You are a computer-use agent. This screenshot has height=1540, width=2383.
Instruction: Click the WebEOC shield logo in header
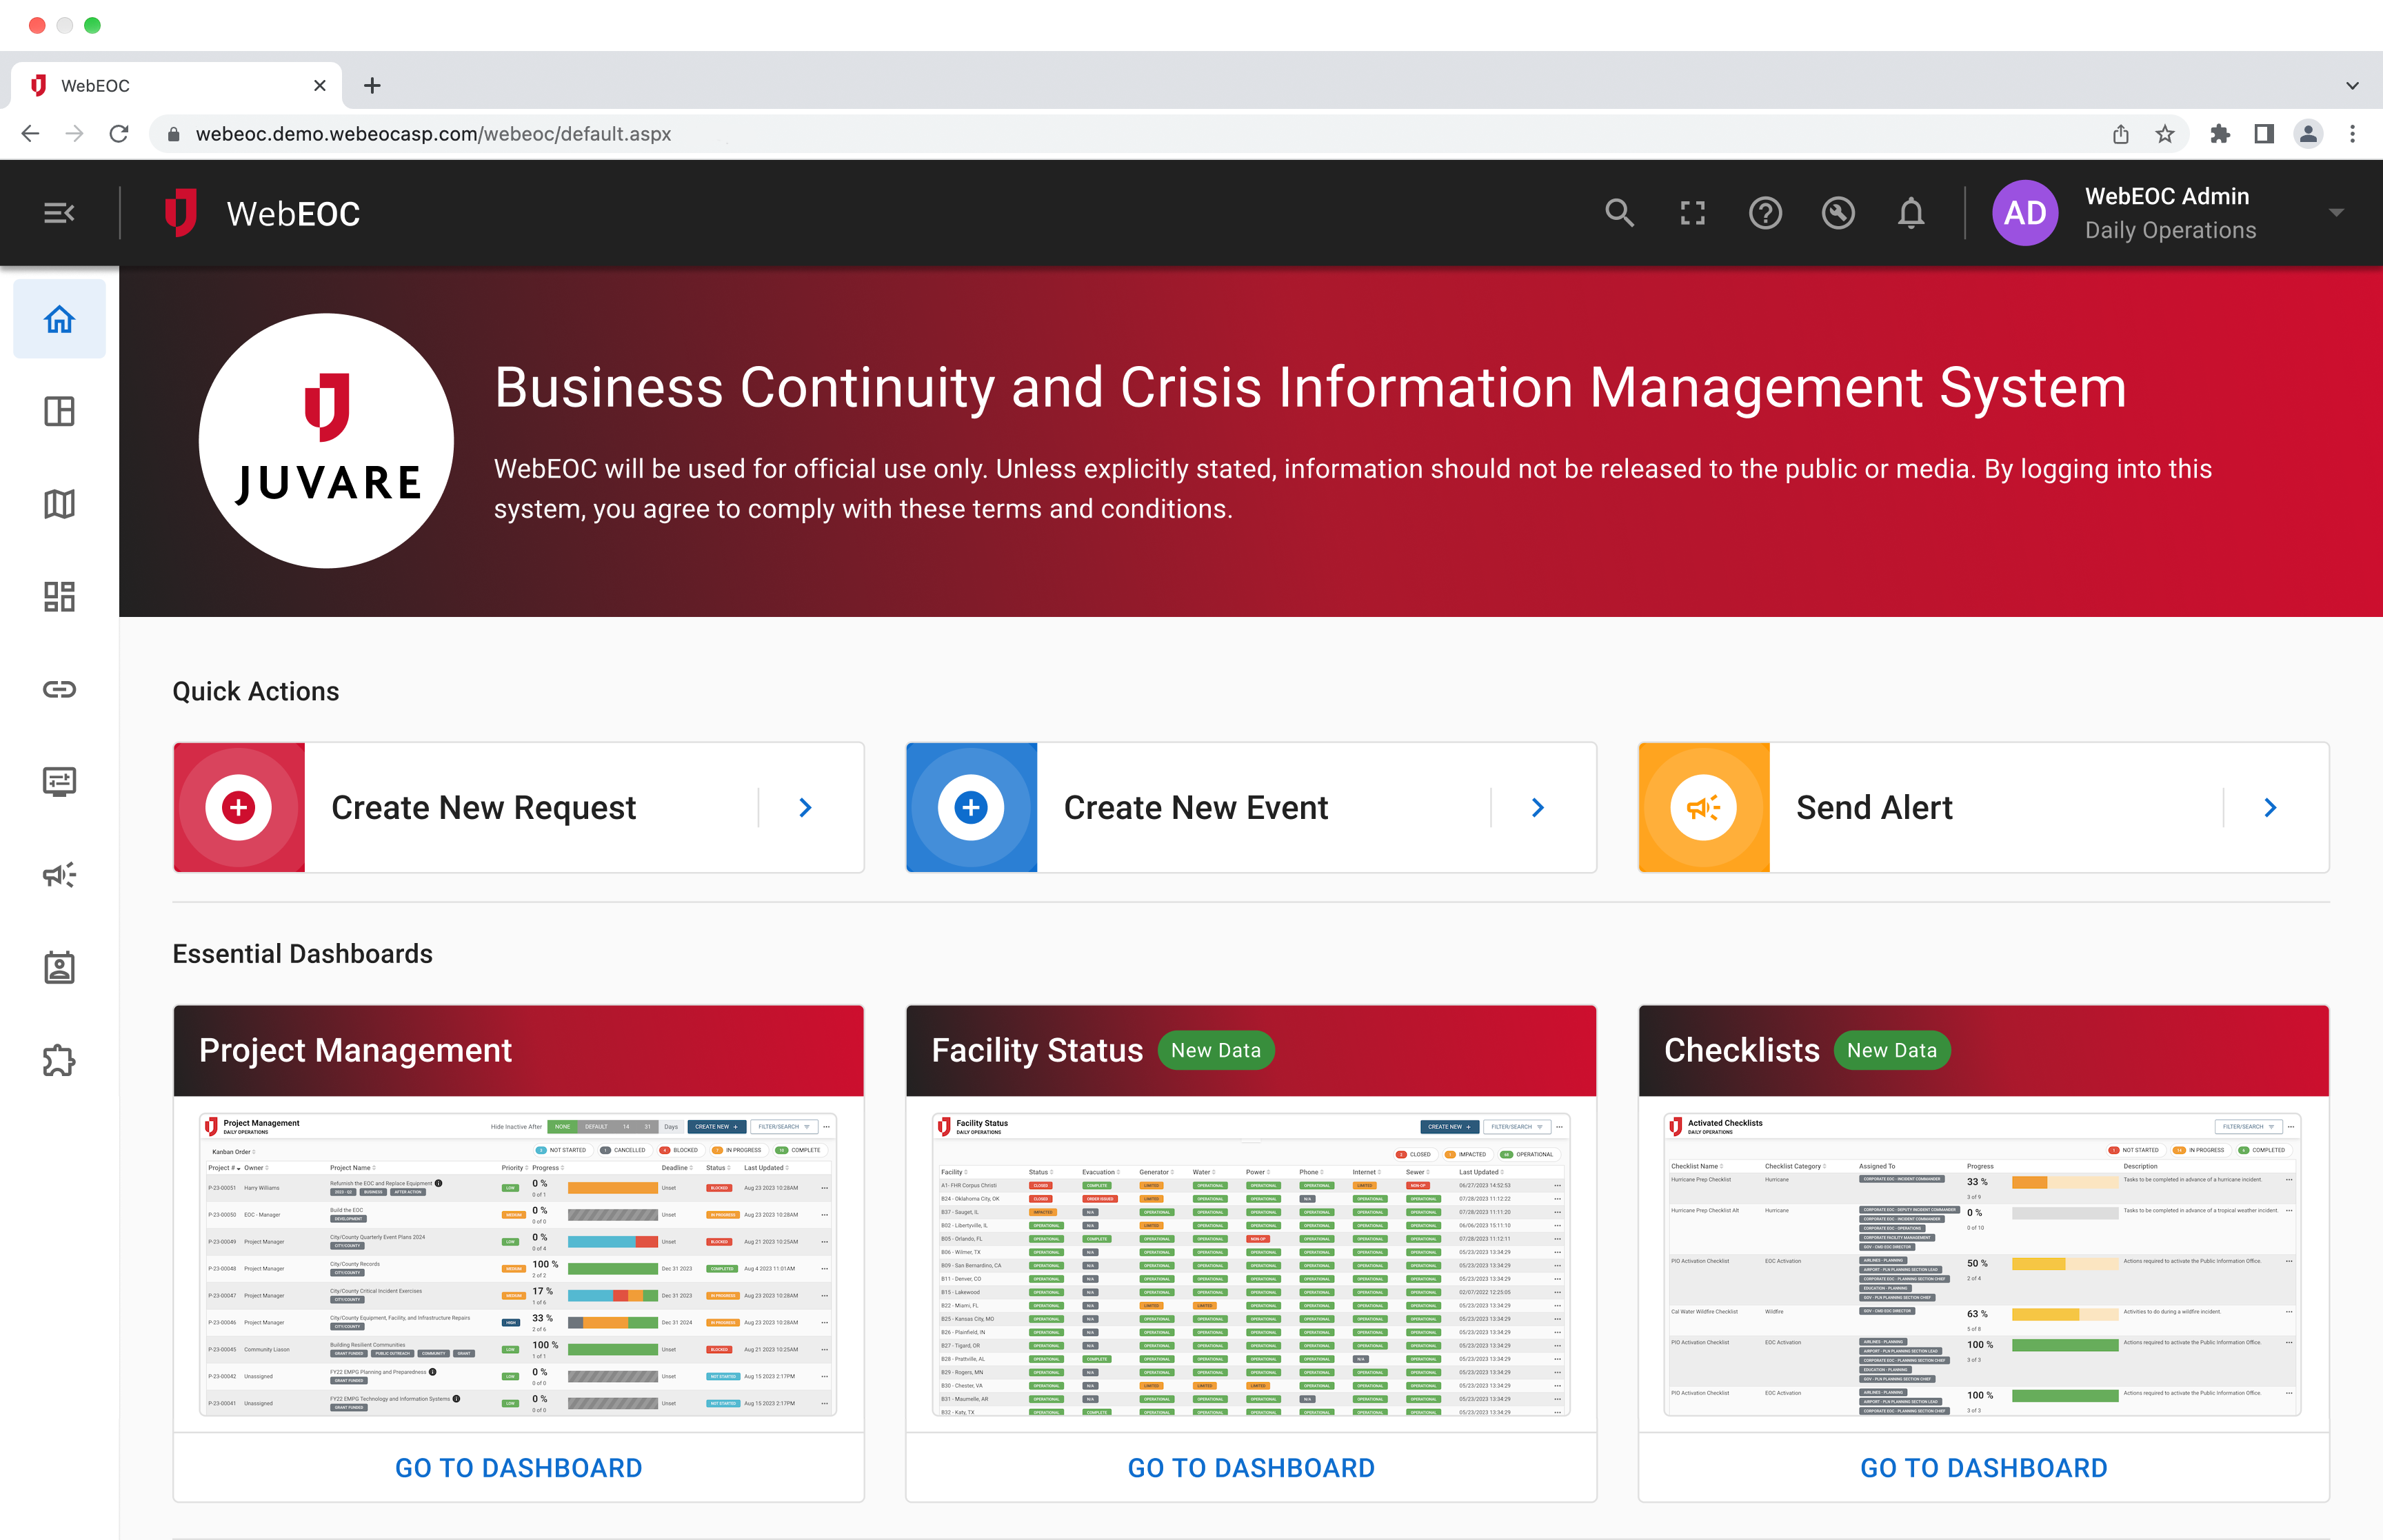(181, 213)
